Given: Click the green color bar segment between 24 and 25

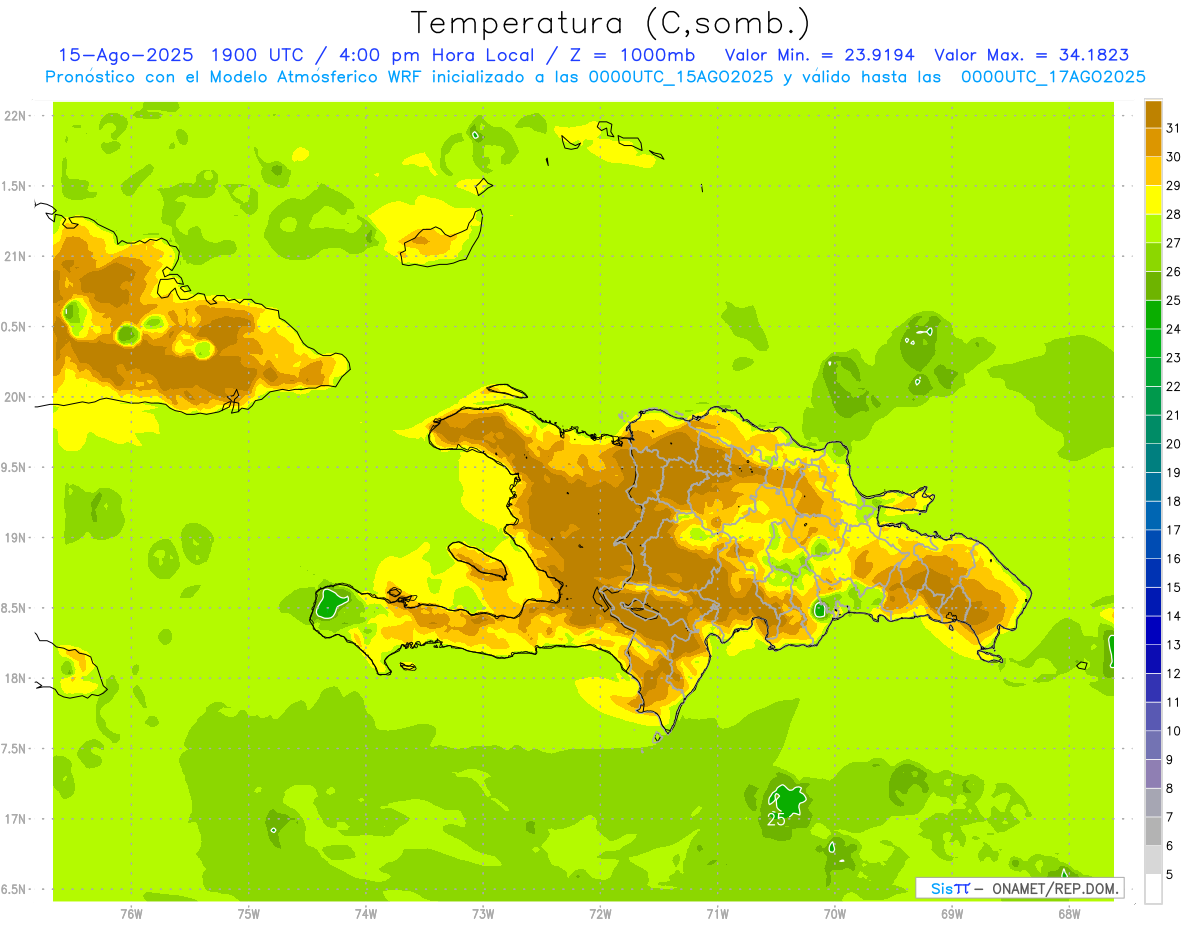Looking at the screenshot, I should 1153,315.
